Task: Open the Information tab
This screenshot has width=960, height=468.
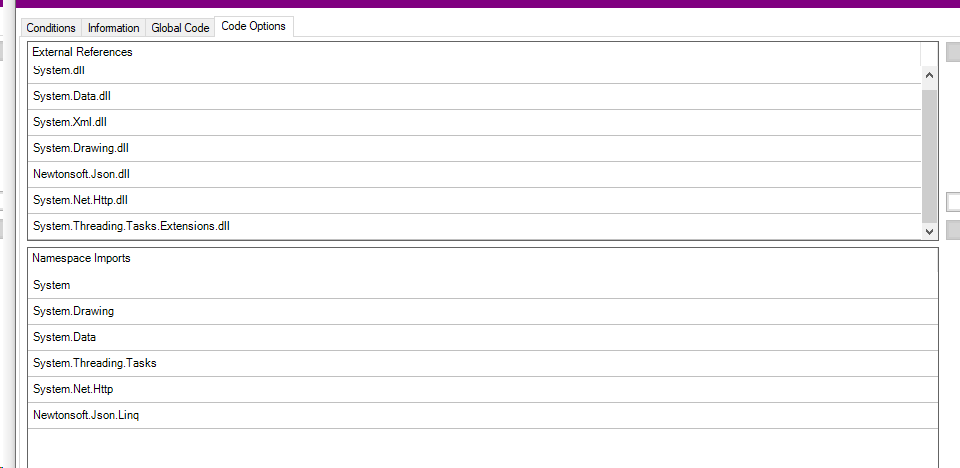Action: [x=113, y=28]
